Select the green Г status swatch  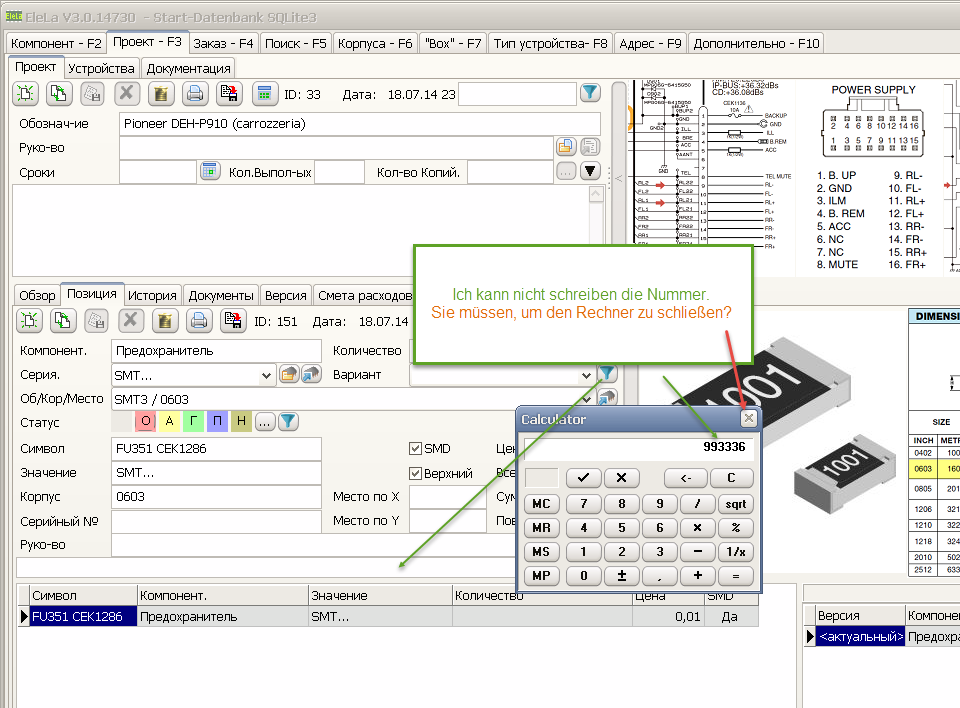click(193, 421)
